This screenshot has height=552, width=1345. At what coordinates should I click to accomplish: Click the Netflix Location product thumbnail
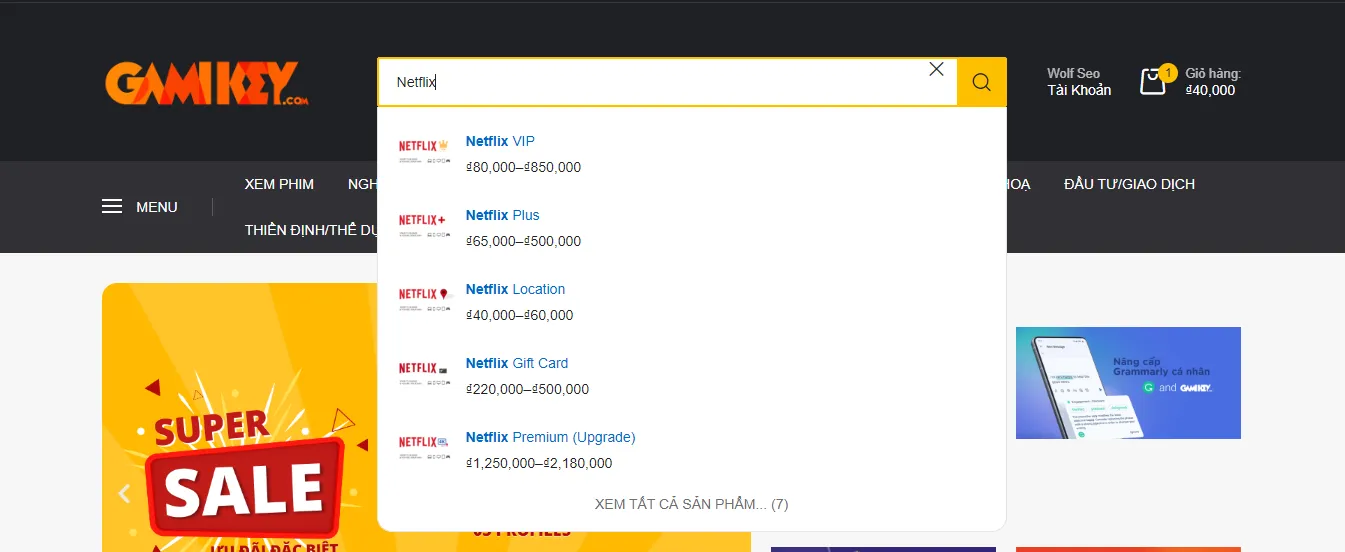pyautogui.click(x=424, y=301)
